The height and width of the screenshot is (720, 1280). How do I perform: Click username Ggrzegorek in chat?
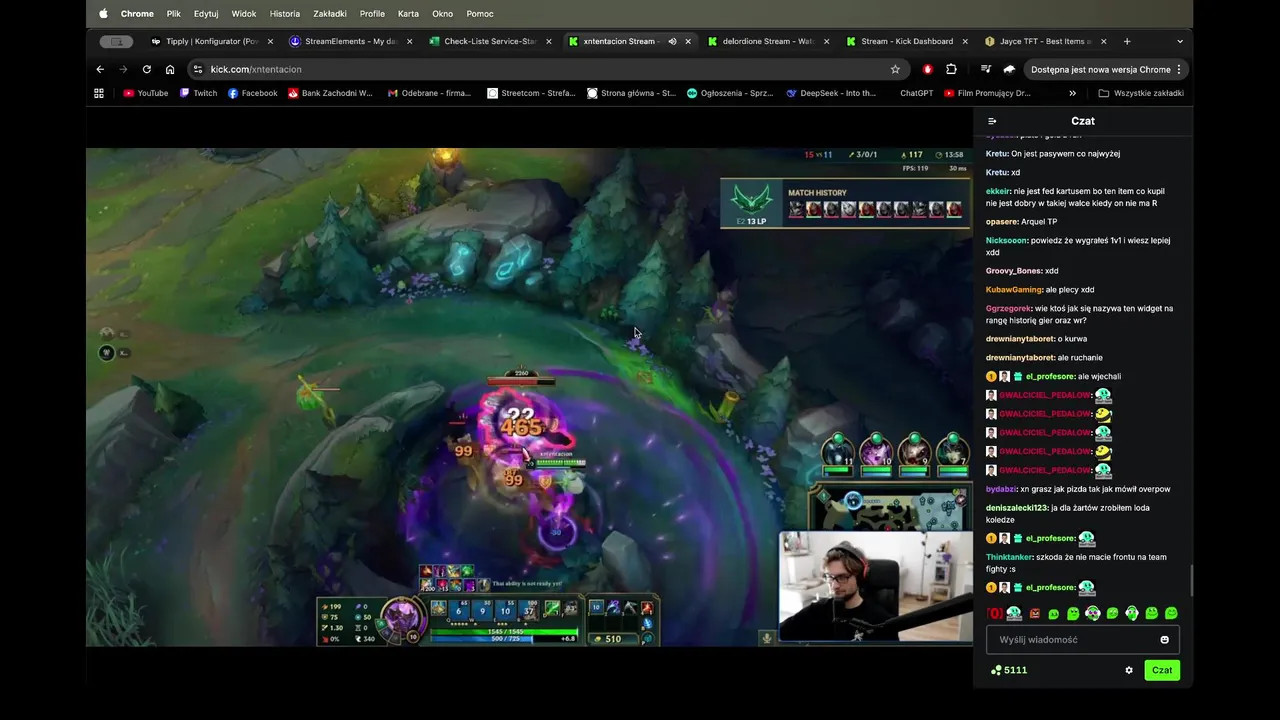click(x=1008, y=309)
